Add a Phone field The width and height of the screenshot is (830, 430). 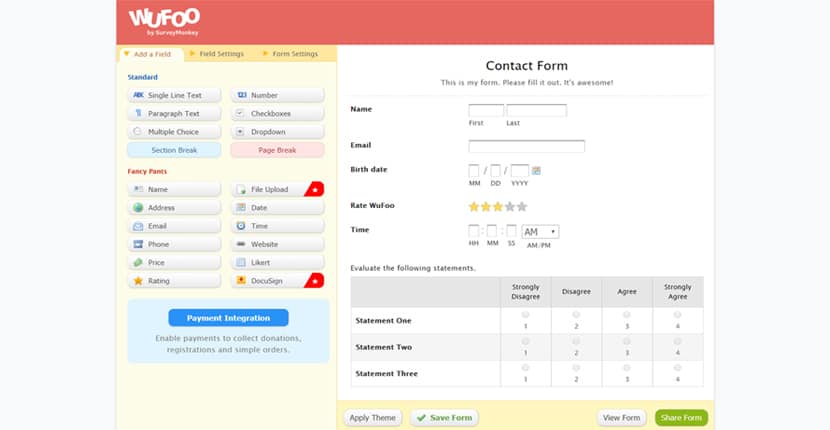[x=174, y=244]
